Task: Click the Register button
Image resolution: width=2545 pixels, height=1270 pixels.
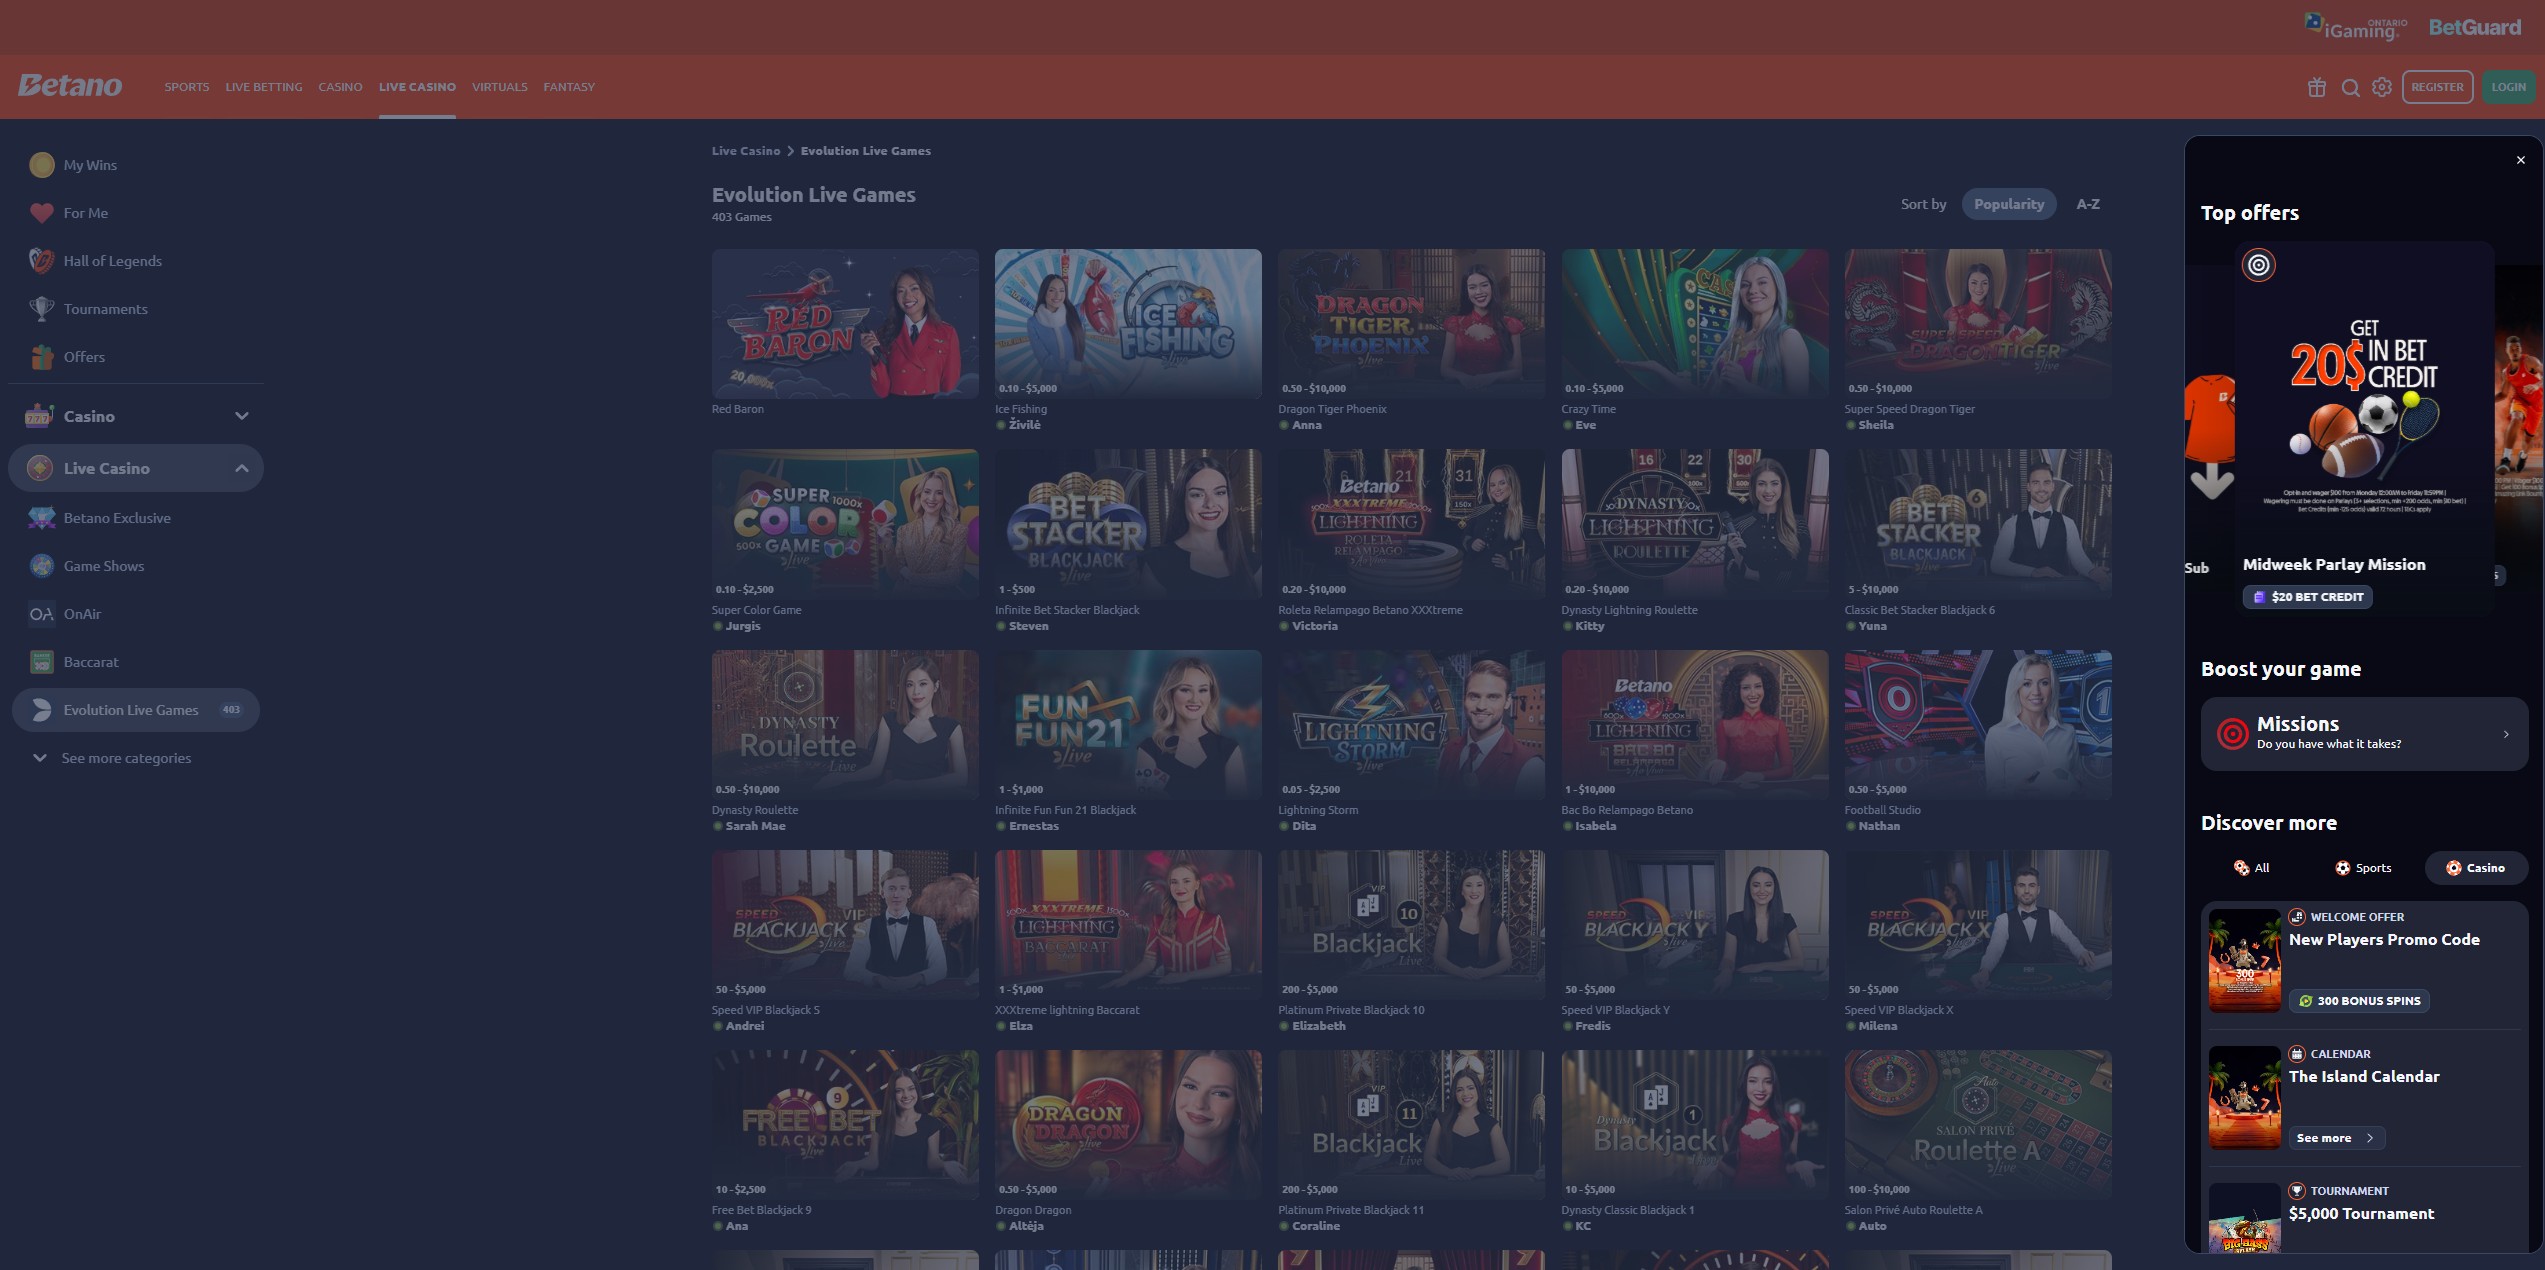Action: click(2437, 87)
